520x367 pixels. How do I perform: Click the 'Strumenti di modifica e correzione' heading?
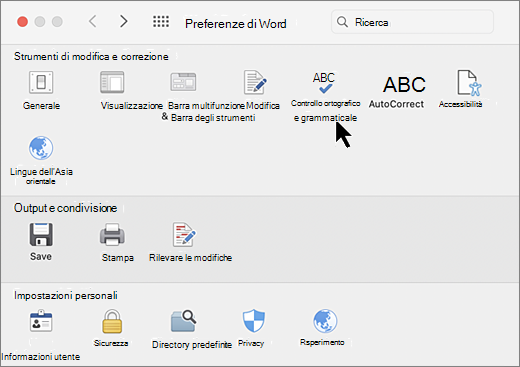[x=91, y=57]
